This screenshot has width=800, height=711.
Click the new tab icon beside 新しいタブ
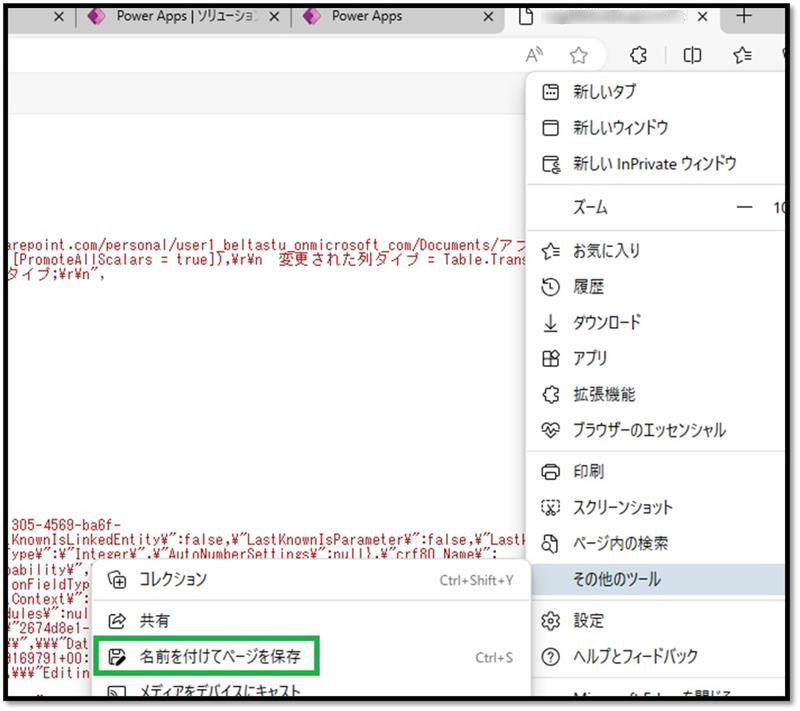coord(550,92)
